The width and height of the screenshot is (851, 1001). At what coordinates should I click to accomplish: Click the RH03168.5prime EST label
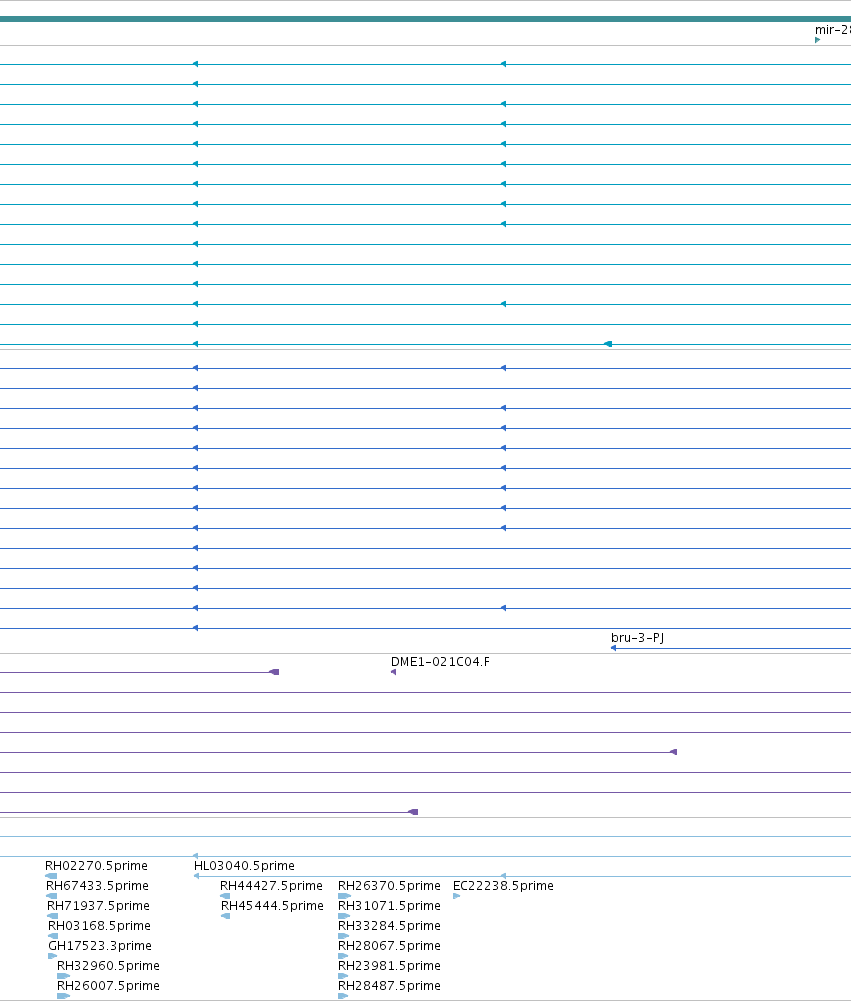99,926
